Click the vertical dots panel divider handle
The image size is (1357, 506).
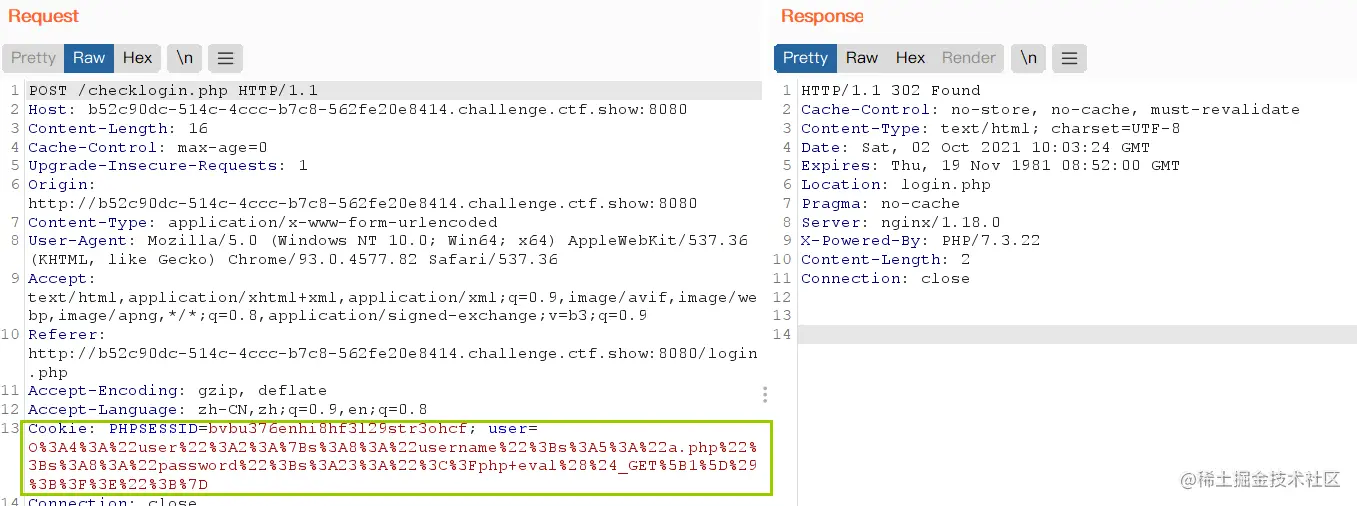tap(765, 395)
